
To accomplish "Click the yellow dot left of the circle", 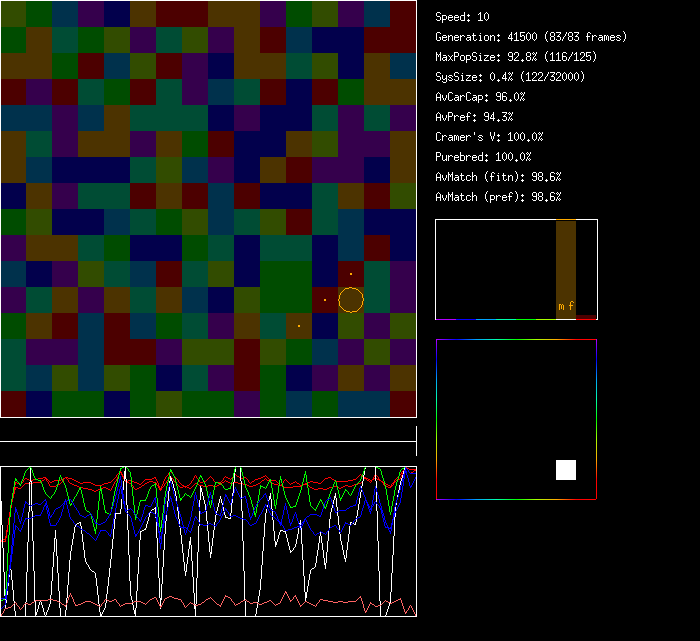I will click(x=325, y=299).
